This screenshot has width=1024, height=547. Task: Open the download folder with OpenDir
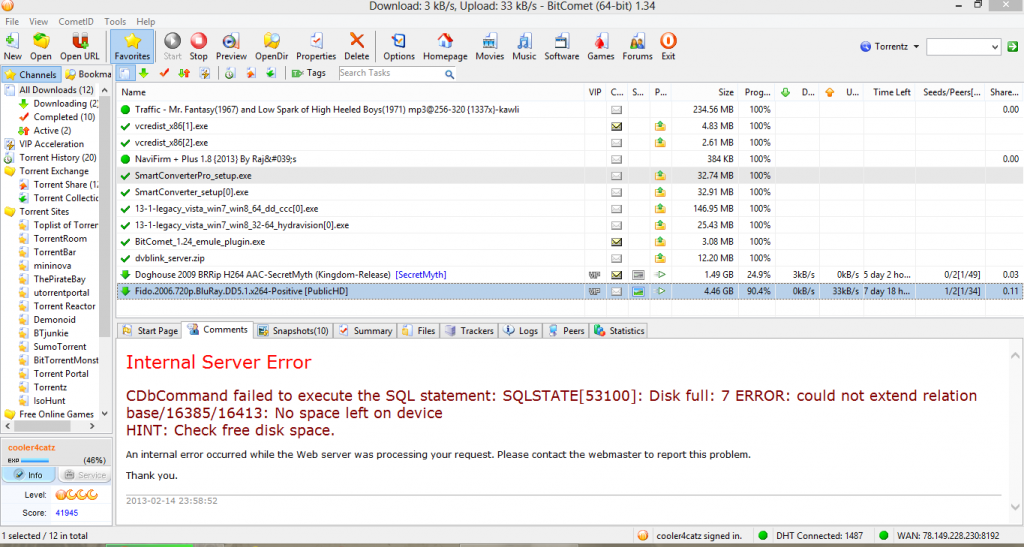(x=272, y=46)
